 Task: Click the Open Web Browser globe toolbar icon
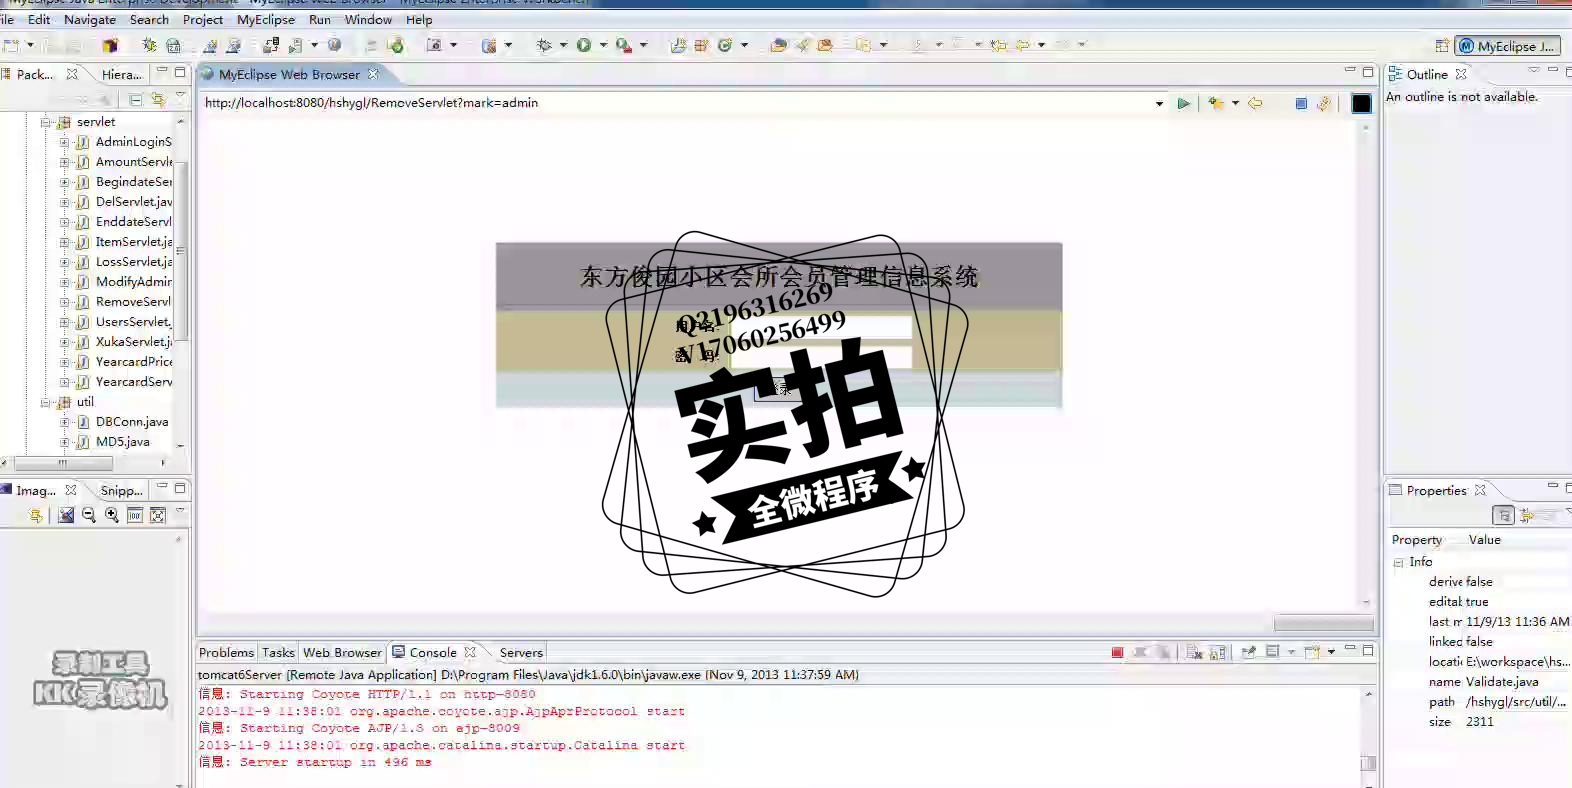coord(334,45)
